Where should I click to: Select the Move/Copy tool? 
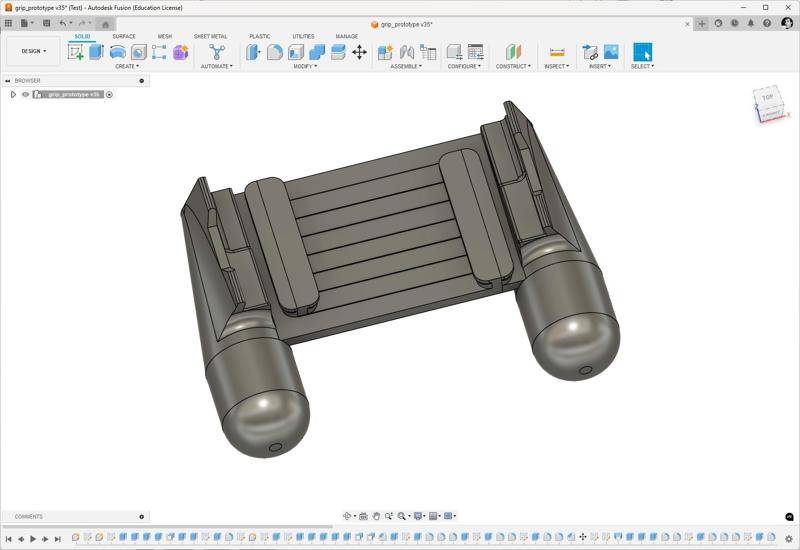click(x=359, y=52)
